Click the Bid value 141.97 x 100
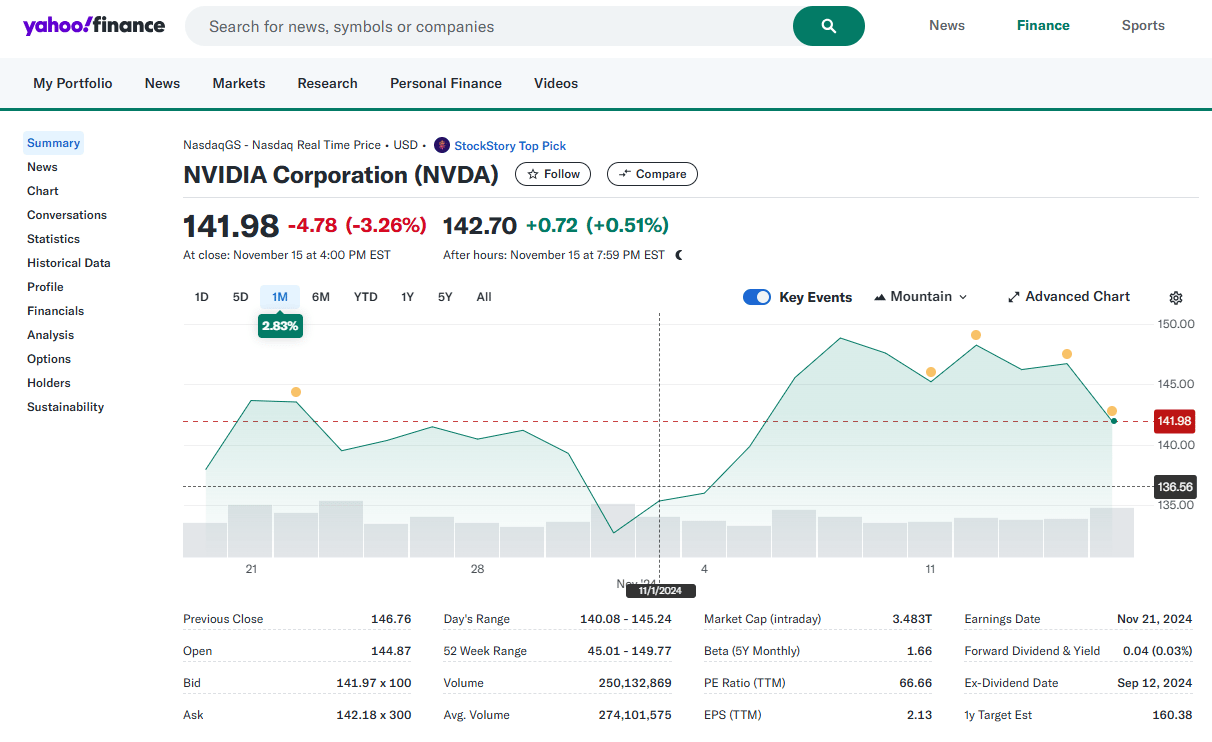1212x742 pixels. 374,683
